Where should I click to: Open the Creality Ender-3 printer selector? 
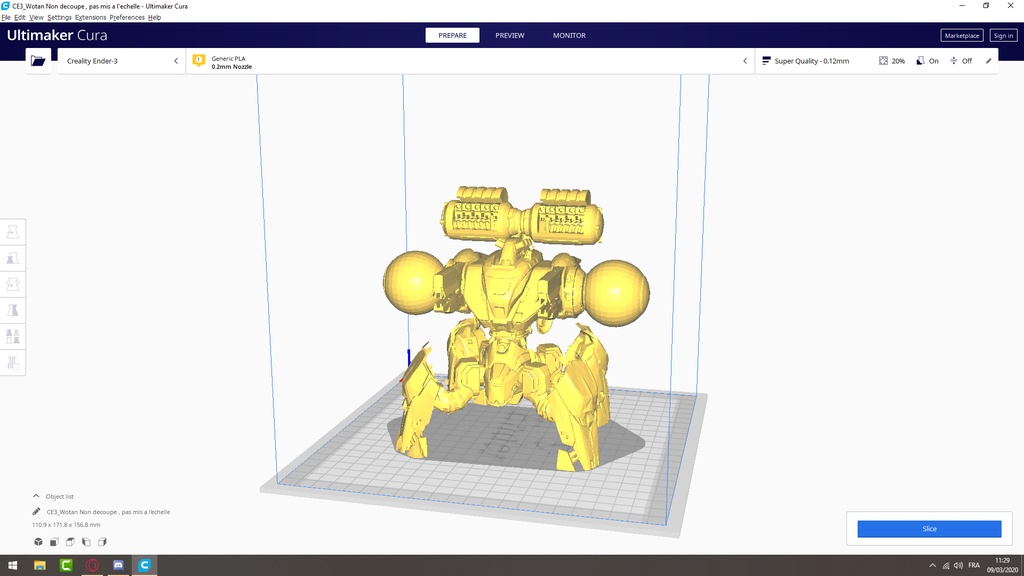[121, 61]
